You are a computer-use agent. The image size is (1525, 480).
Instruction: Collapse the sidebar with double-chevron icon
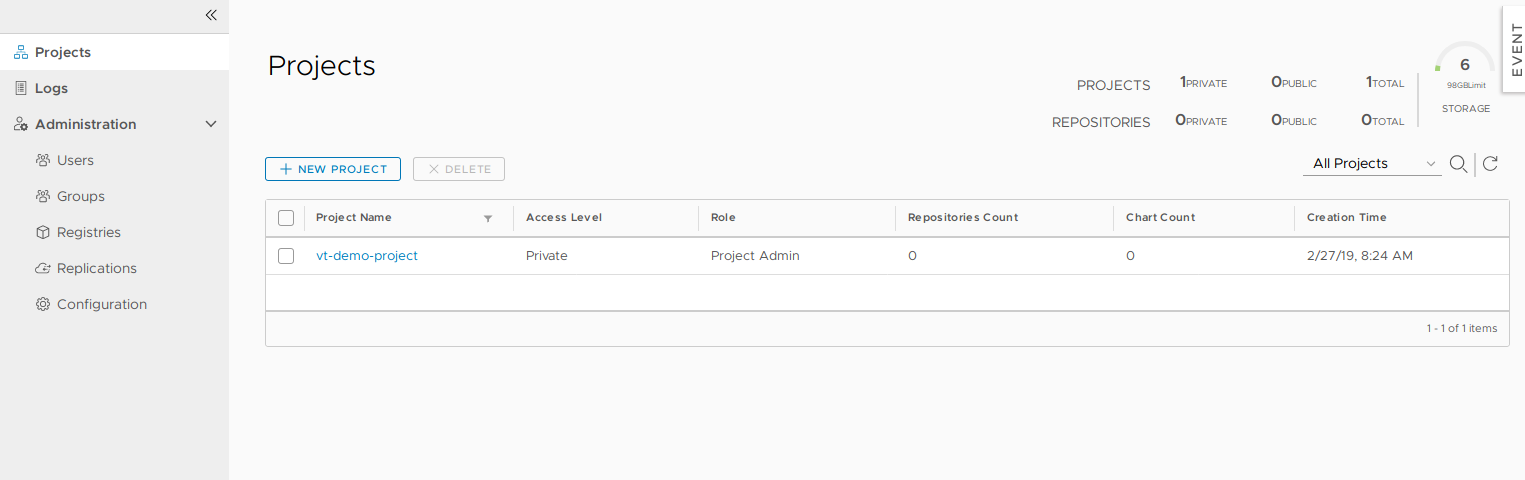pyautogui.click(x=211, y=15)
